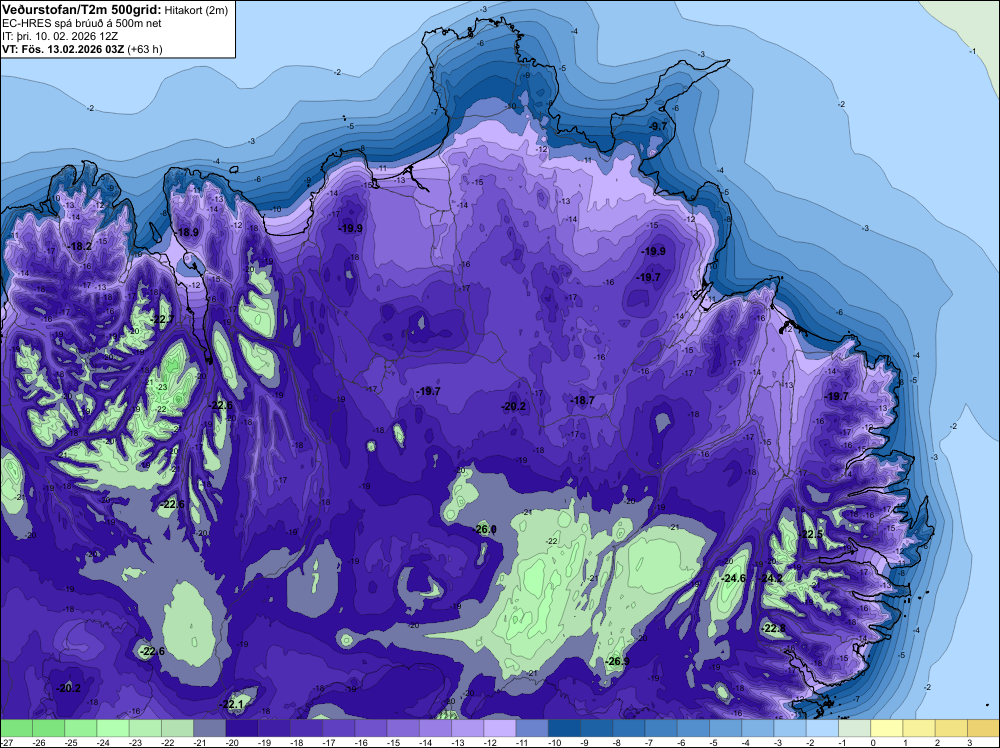Click the bold -22.8 temperature value
Image resolution: width=1000 pixels, height=748 pixels.
coord(774,629)
